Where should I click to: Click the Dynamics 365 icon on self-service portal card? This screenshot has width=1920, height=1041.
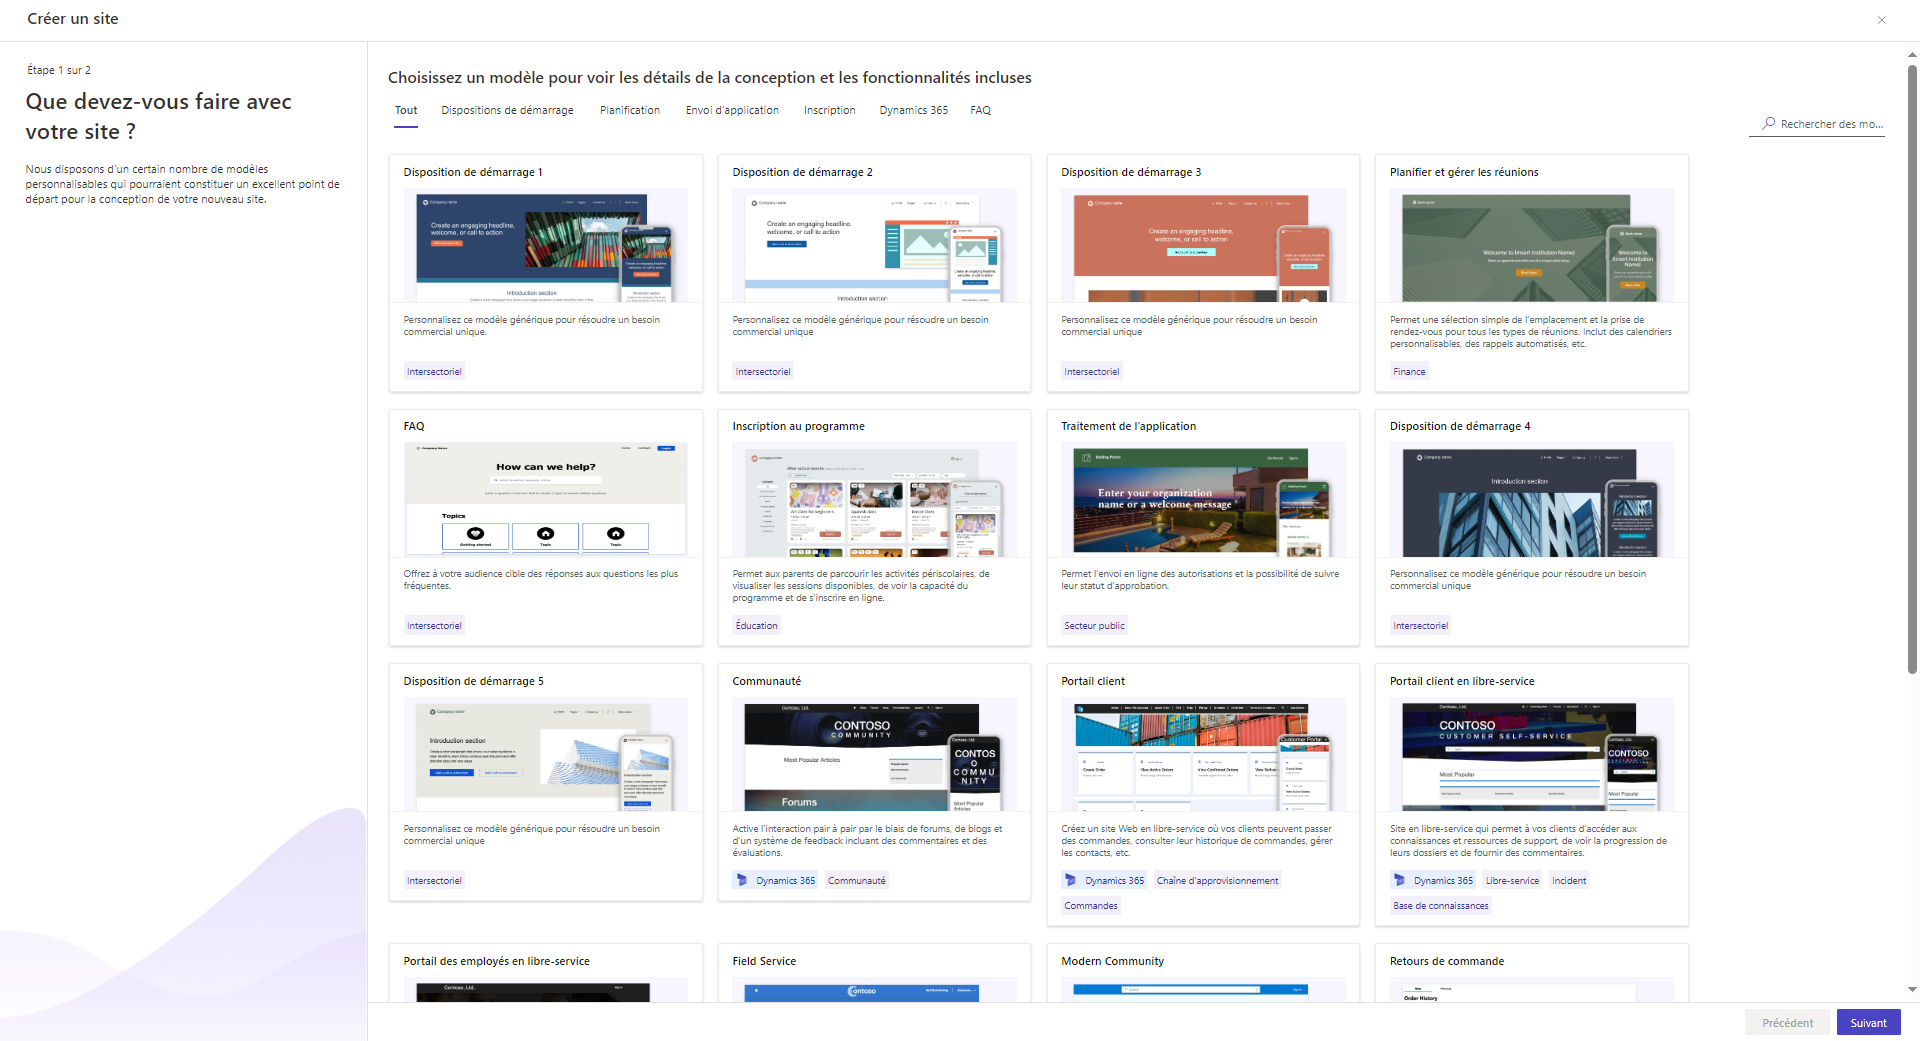click(1399, 880)
